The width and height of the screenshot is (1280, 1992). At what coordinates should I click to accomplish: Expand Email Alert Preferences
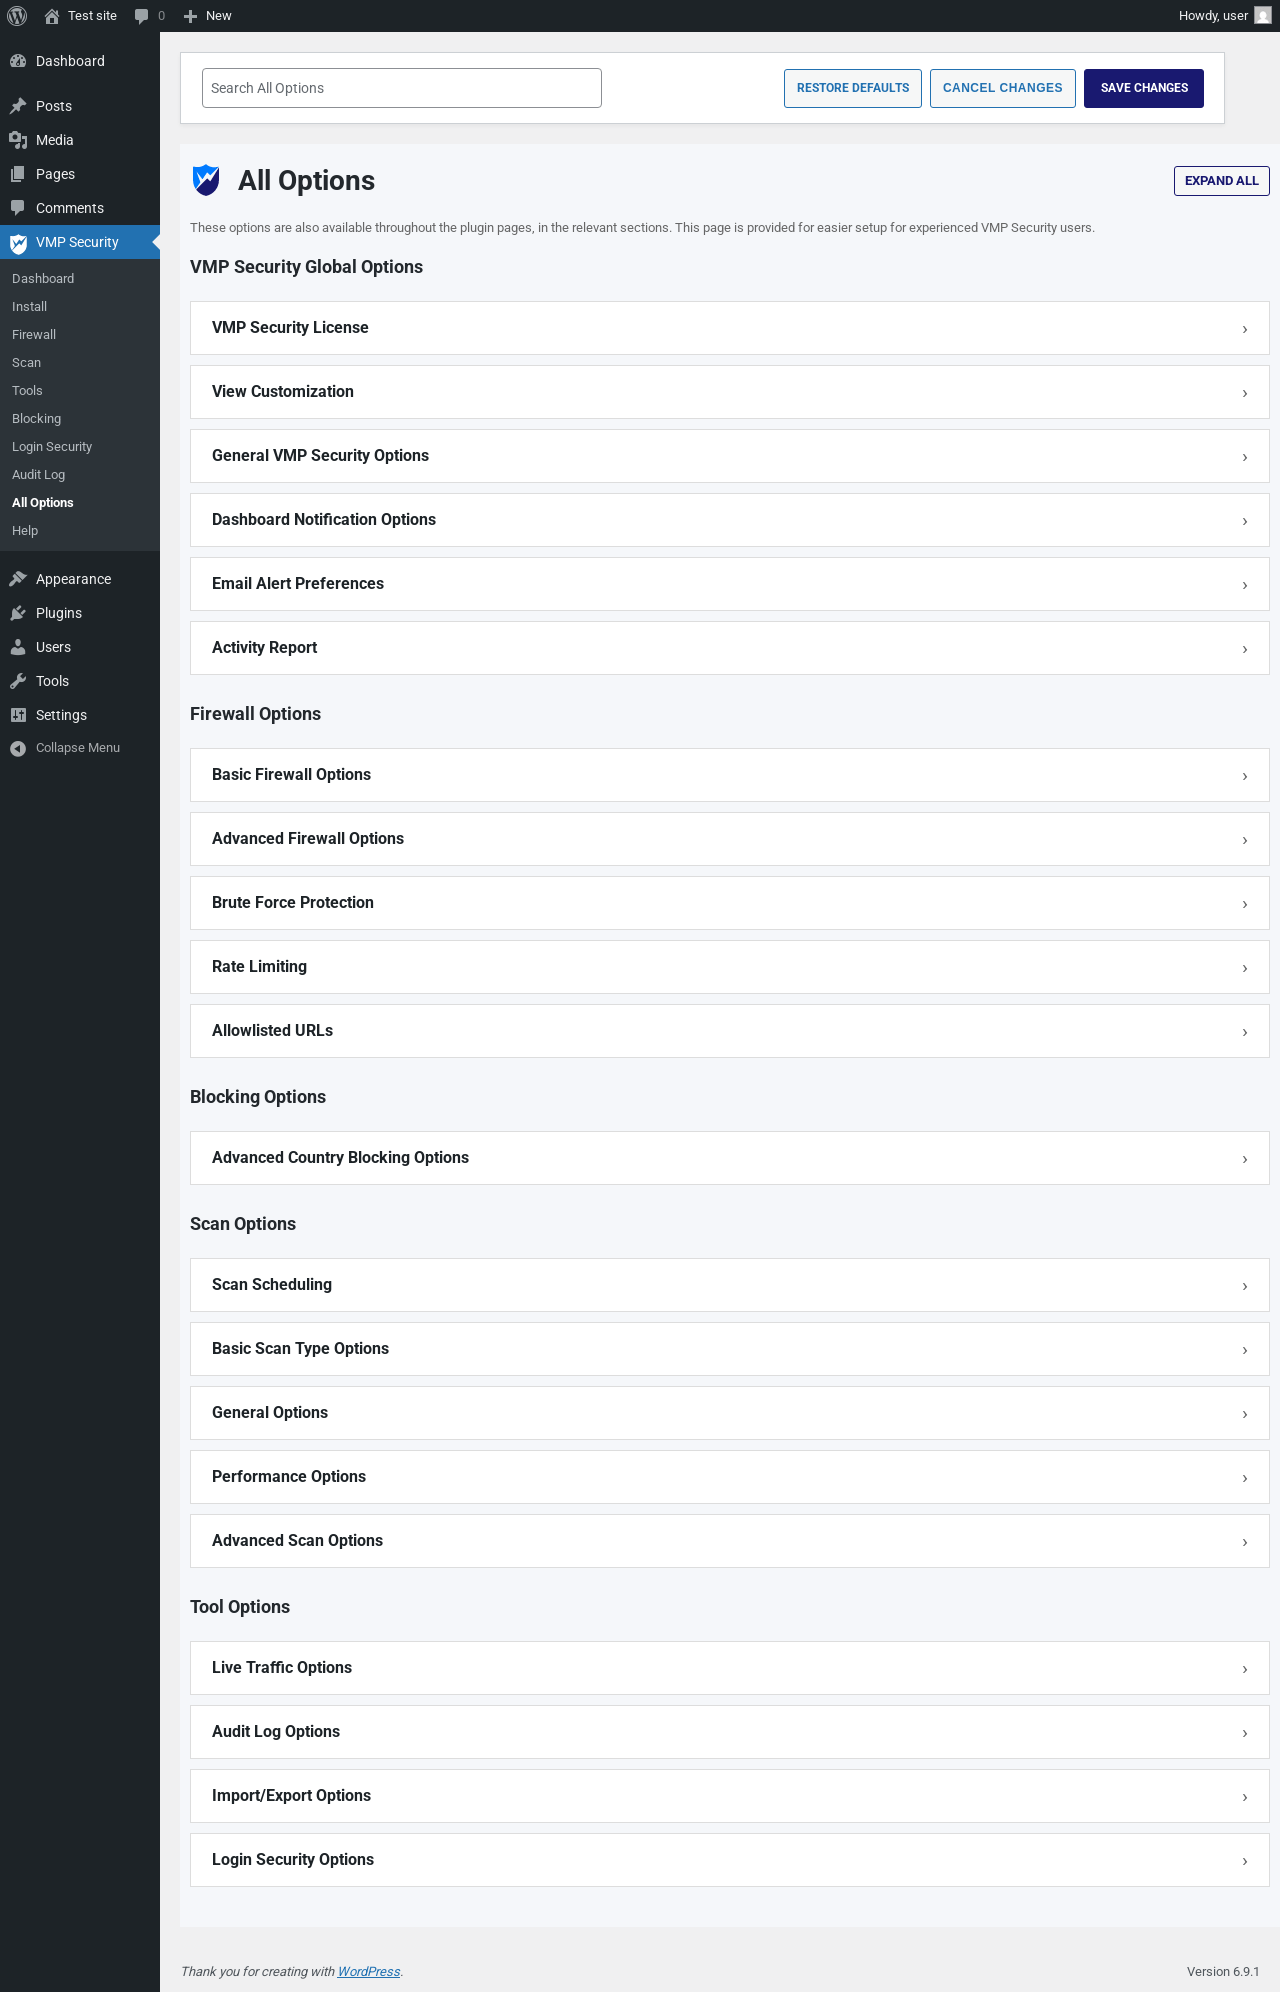coord(730,584)
